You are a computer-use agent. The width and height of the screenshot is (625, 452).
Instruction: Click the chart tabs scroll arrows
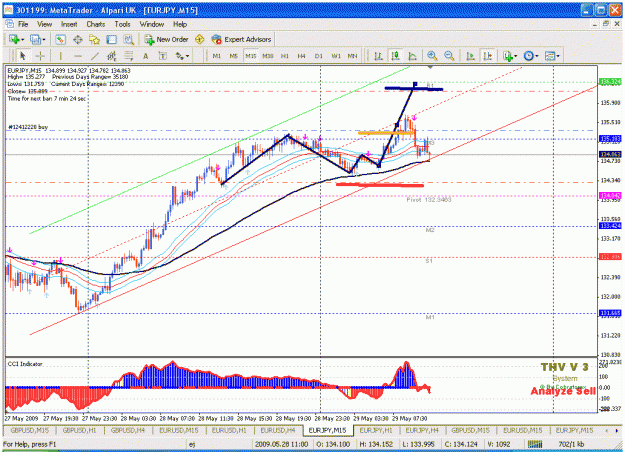coord(611,430)
